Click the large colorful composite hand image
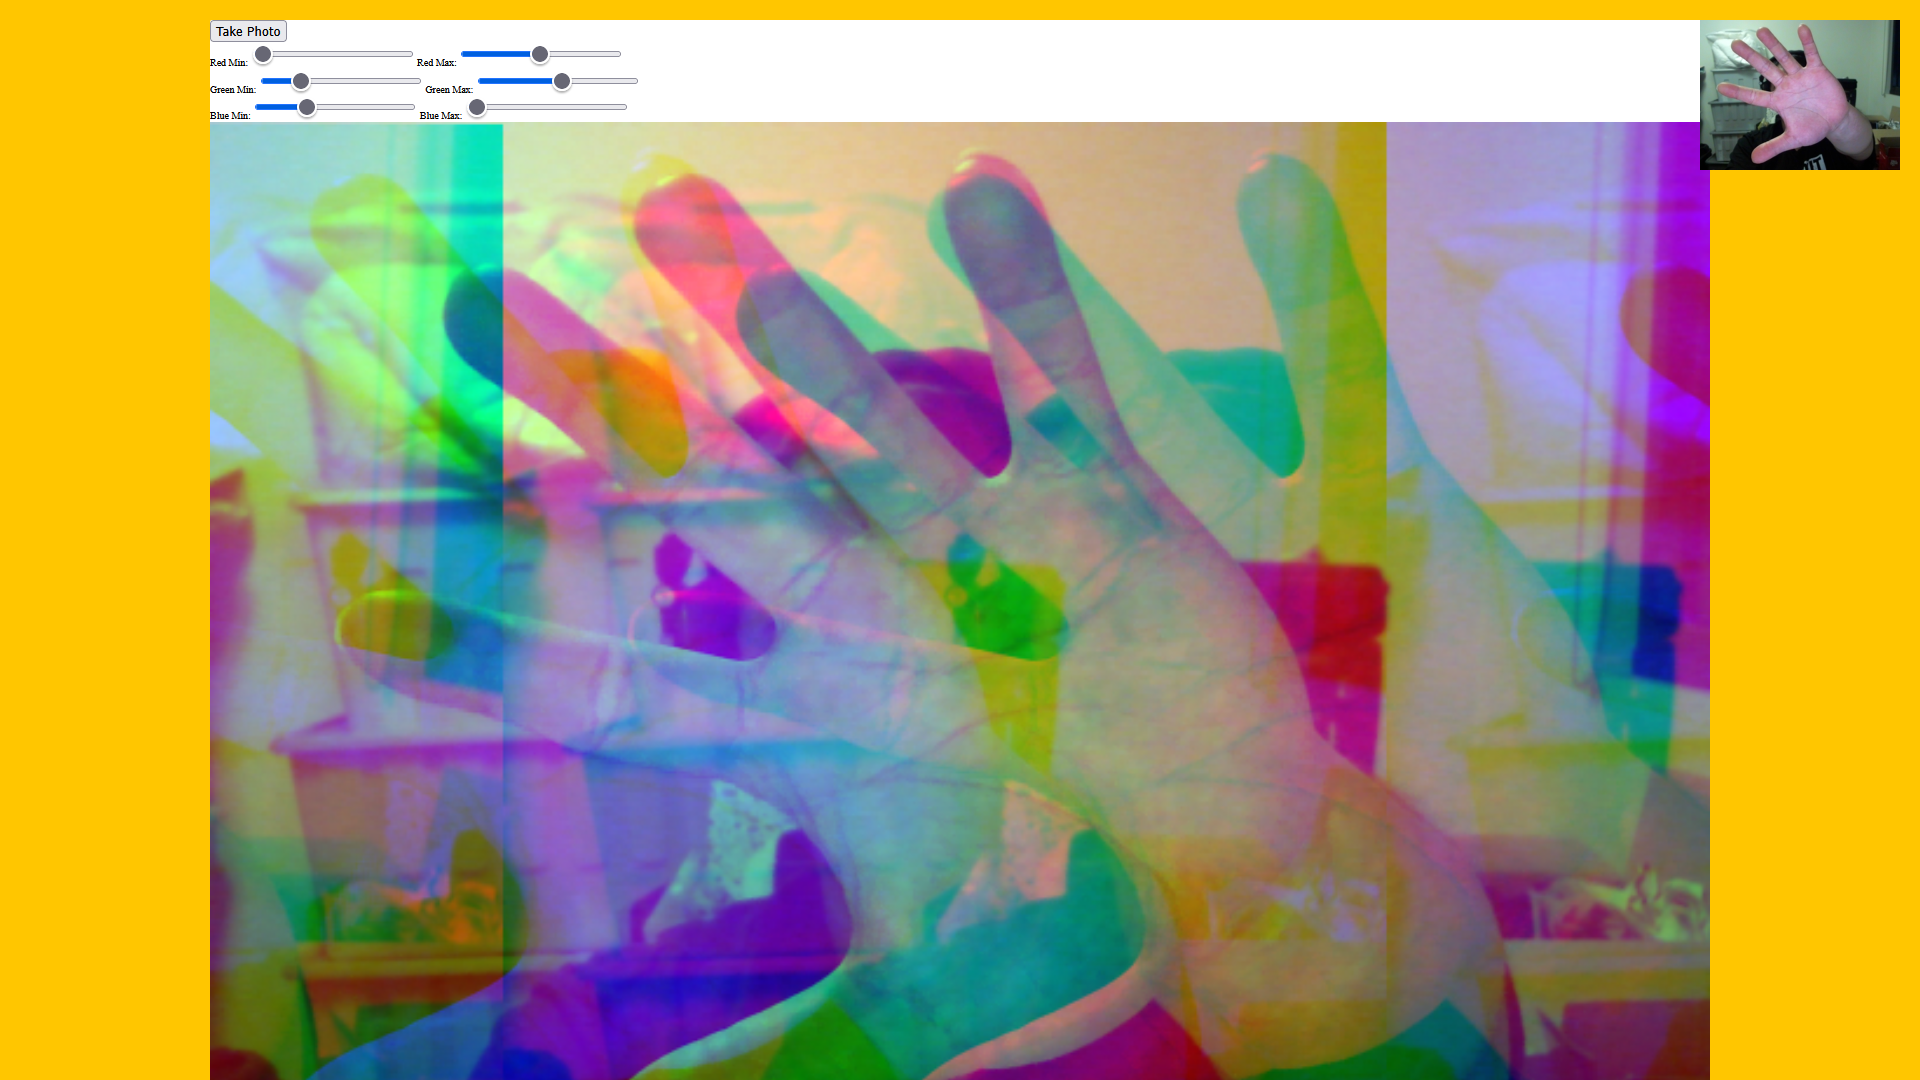The height and width of the screenshot is (1080, 1920). click(x=958, y=600)
